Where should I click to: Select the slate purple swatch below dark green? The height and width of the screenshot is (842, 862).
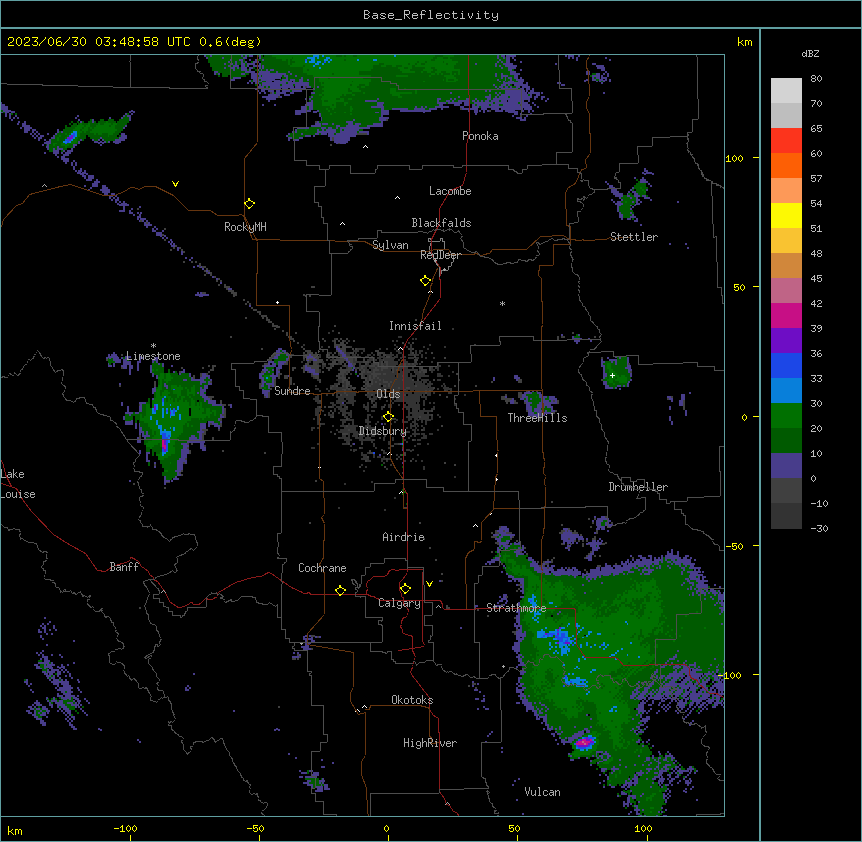[x=786, y=466]
